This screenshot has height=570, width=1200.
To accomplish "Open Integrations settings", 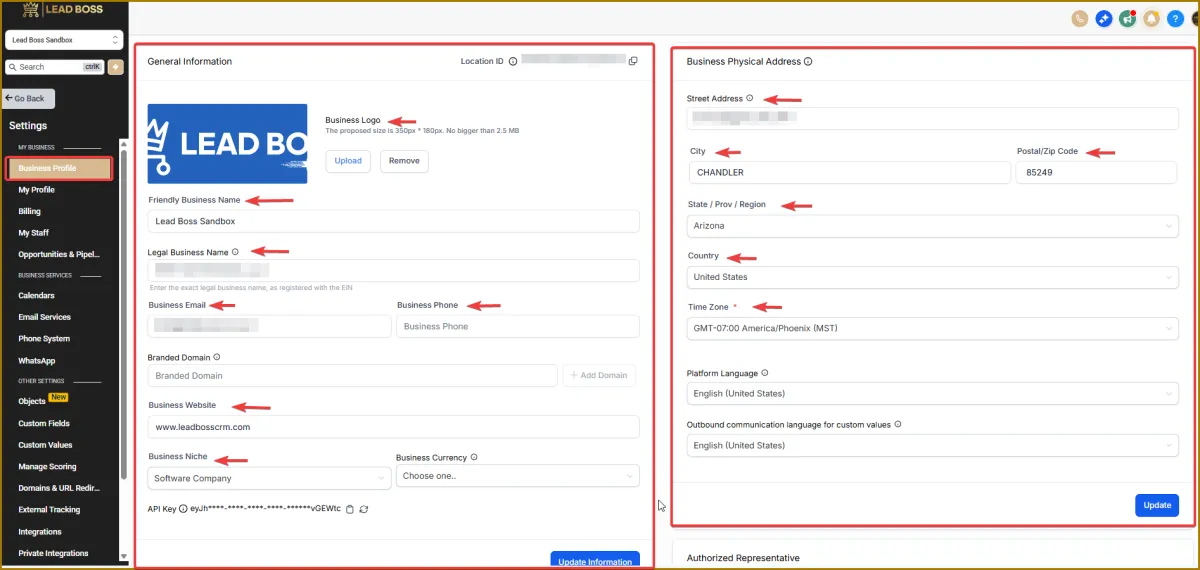I will (40, 532).
